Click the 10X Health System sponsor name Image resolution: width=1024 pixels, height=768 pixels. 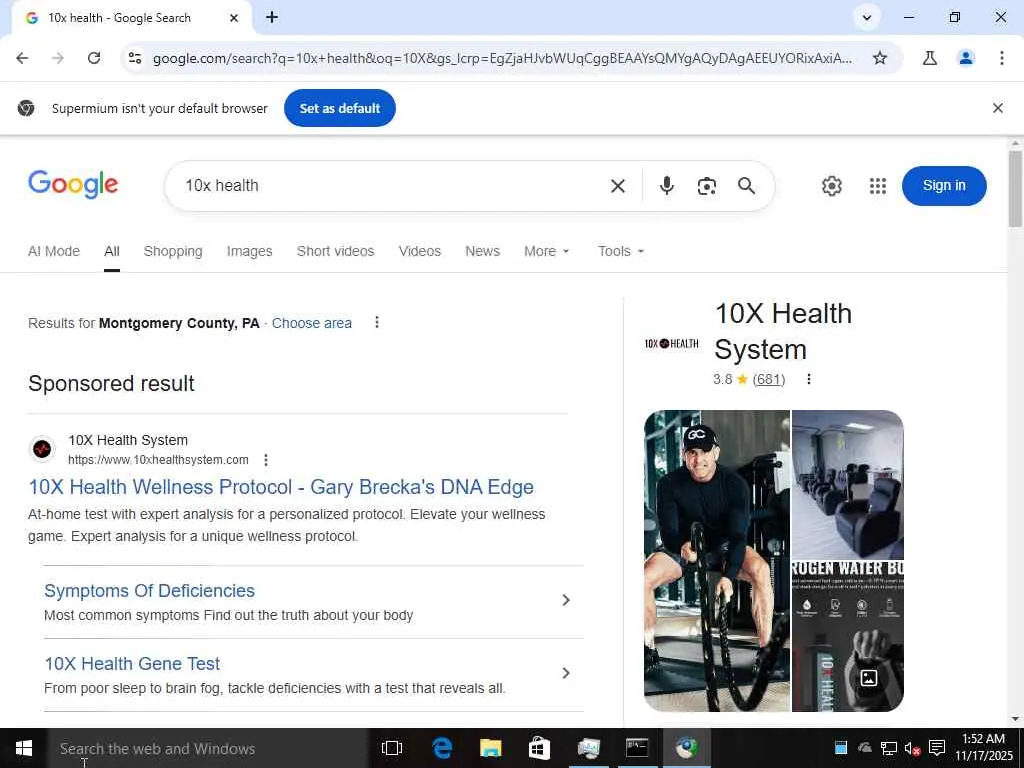pos(128,441)
